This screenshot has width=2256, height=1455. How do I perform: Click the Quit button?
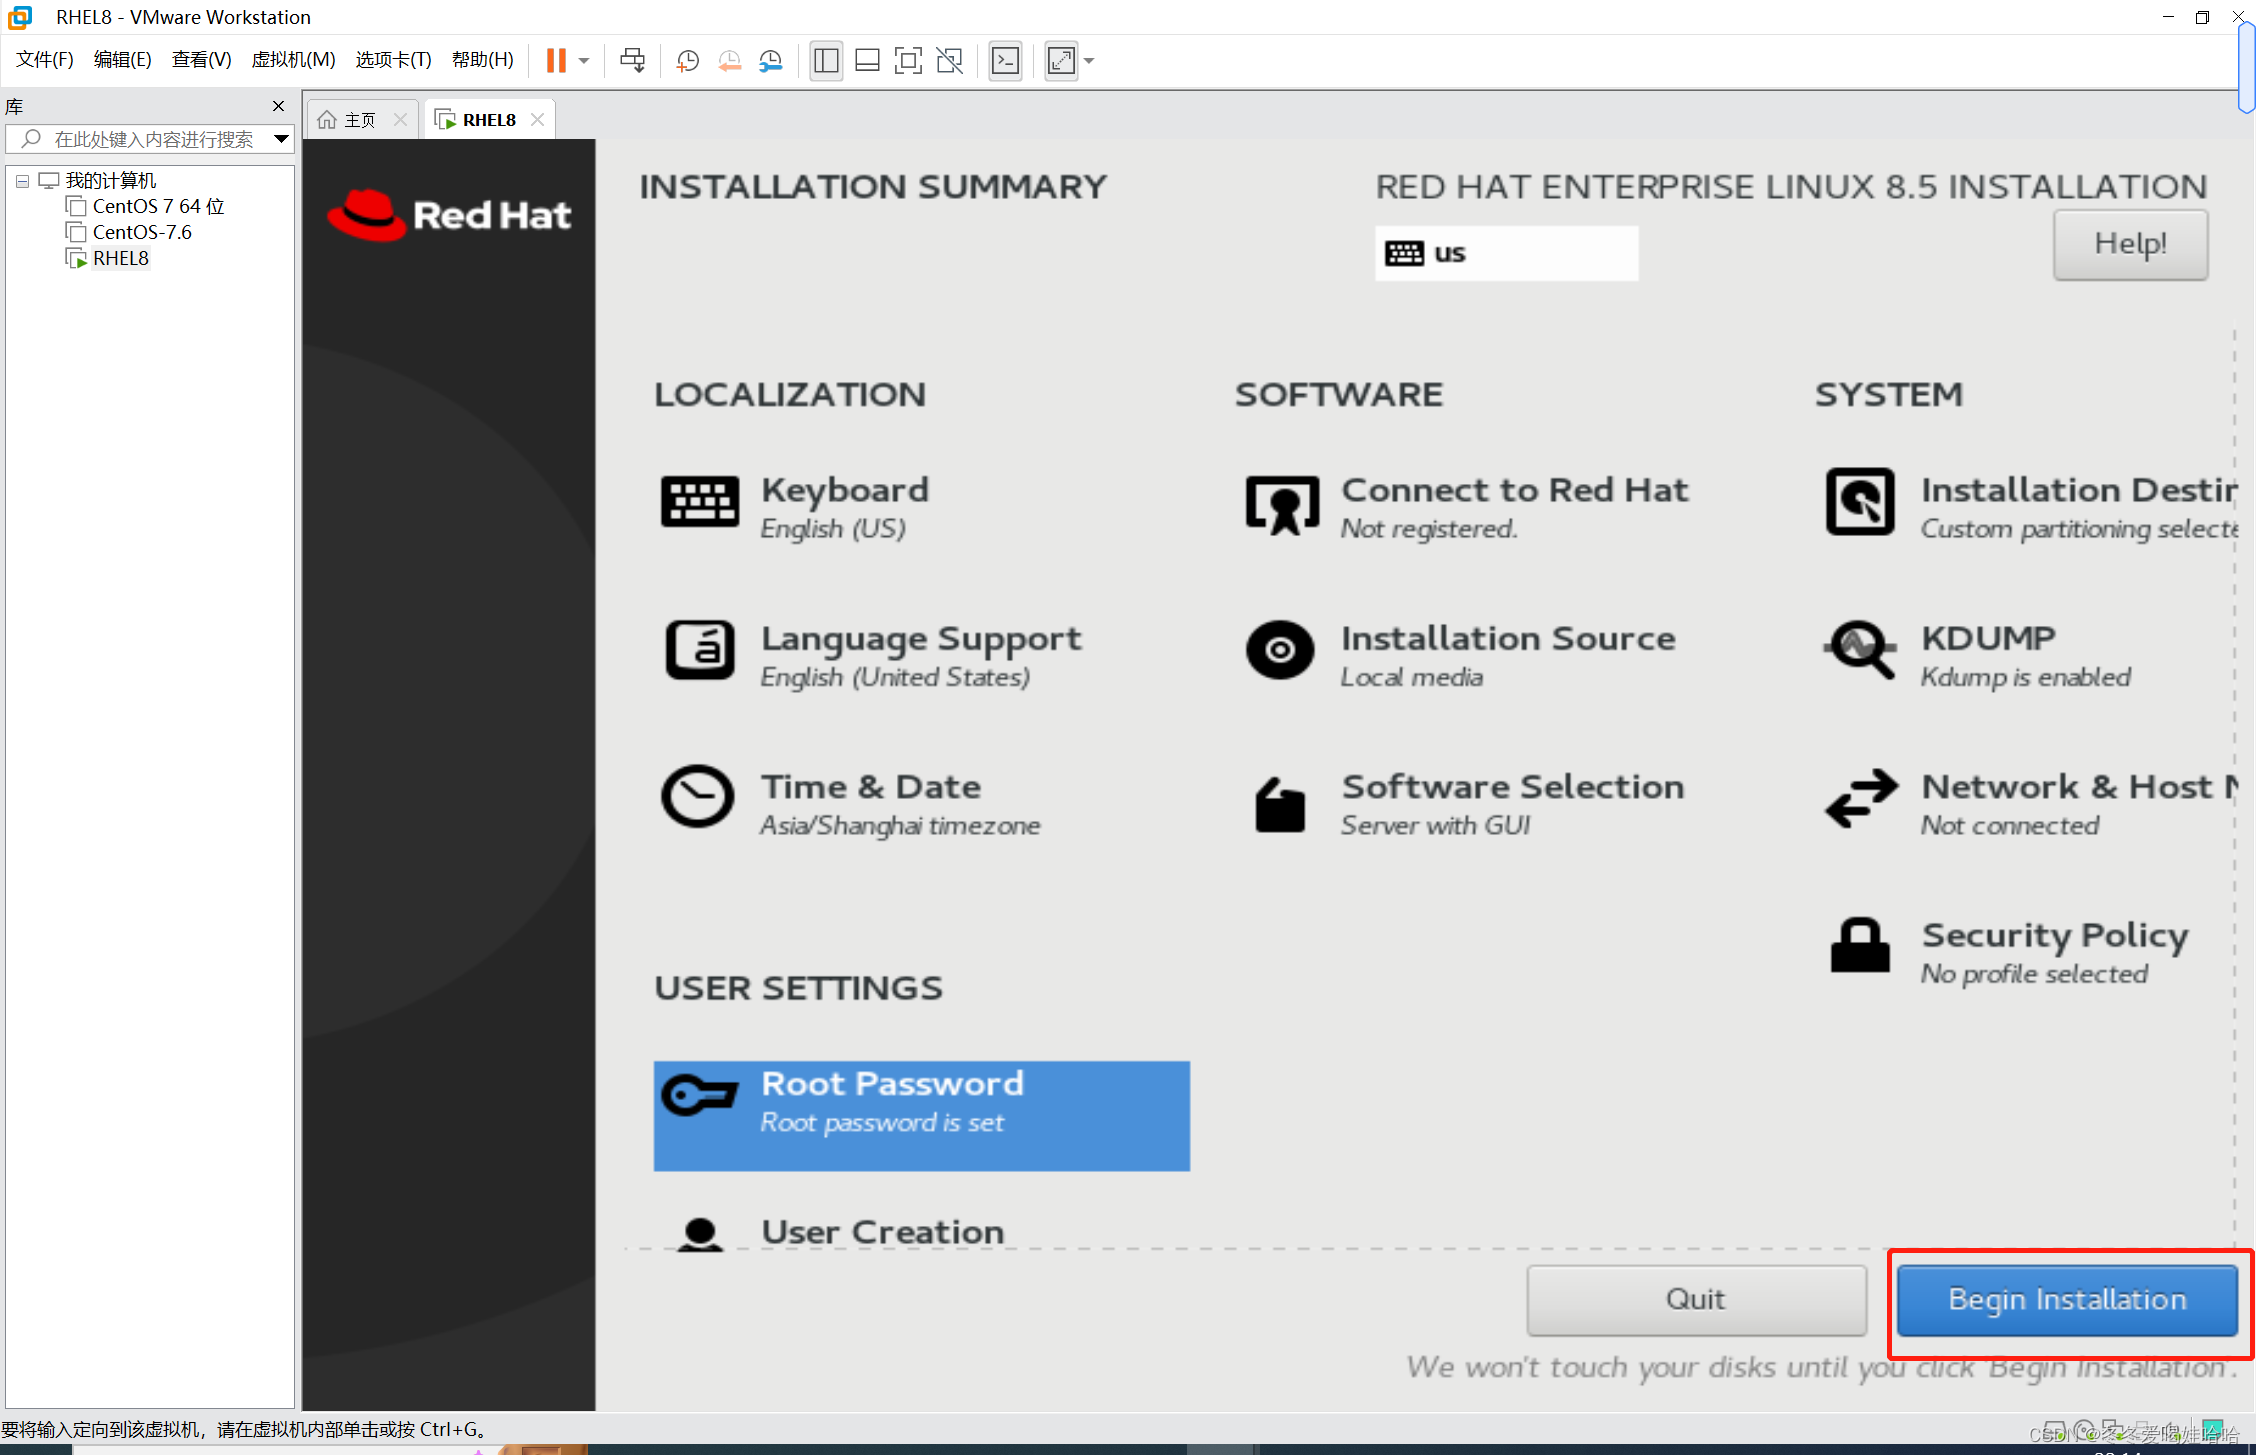[1696, 1299]
